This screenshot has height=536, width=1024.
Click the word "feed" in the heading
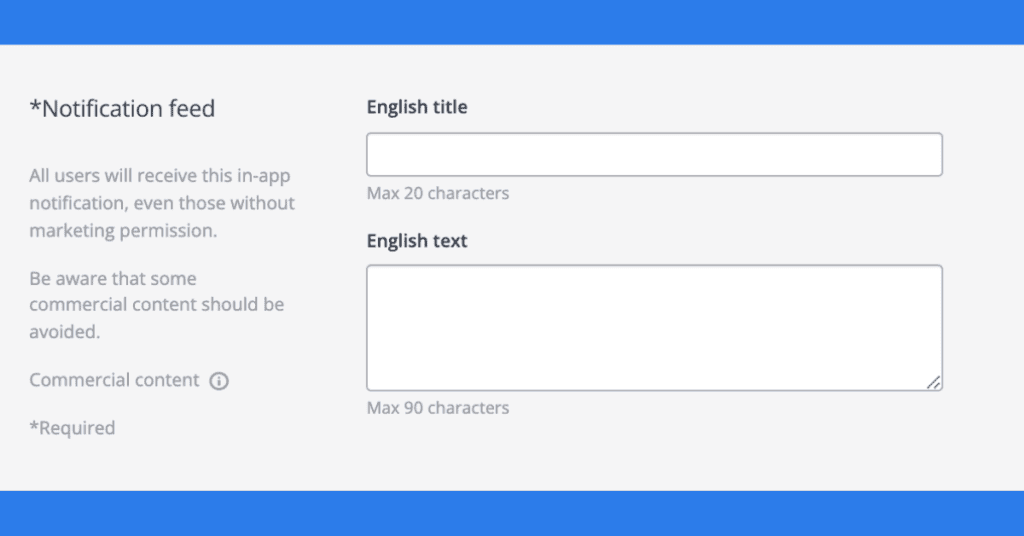point(192,109)
